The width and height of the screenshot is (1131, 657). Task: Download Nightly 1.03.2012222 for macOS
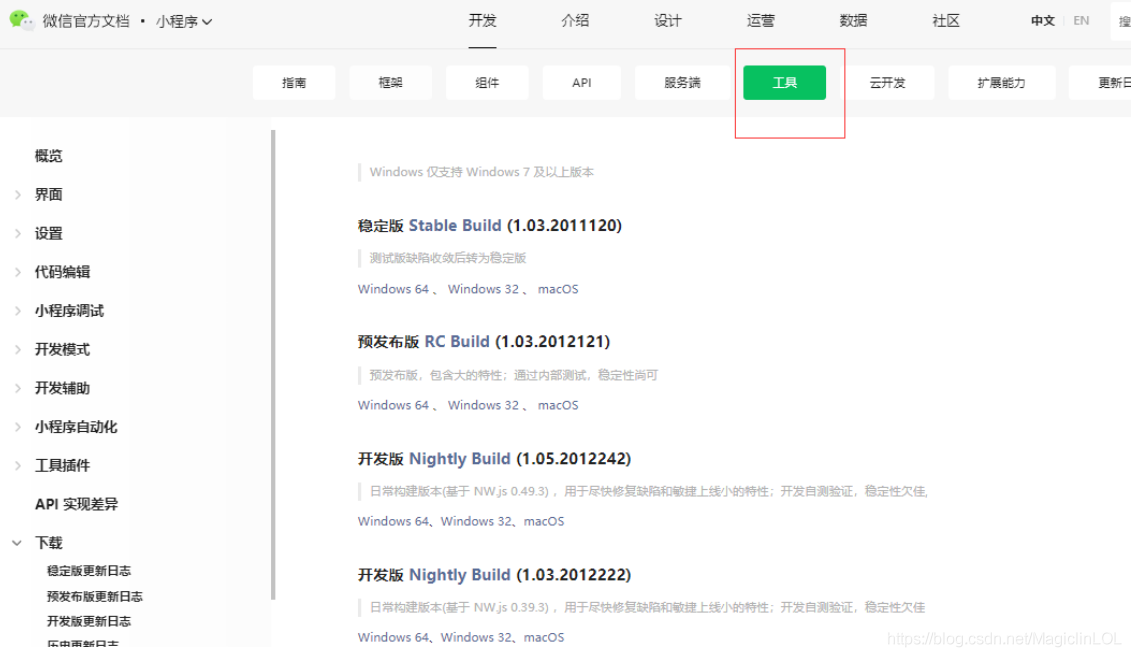tap(544, 638)
